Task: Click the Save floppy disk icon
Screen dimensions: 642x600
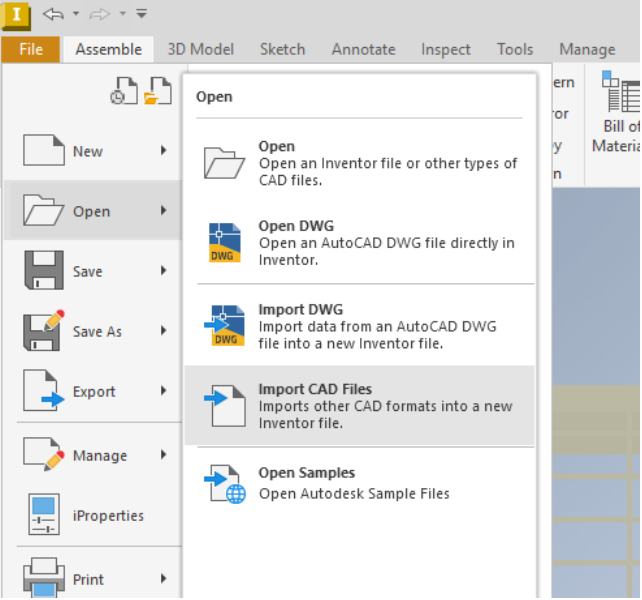Action: 44,270
